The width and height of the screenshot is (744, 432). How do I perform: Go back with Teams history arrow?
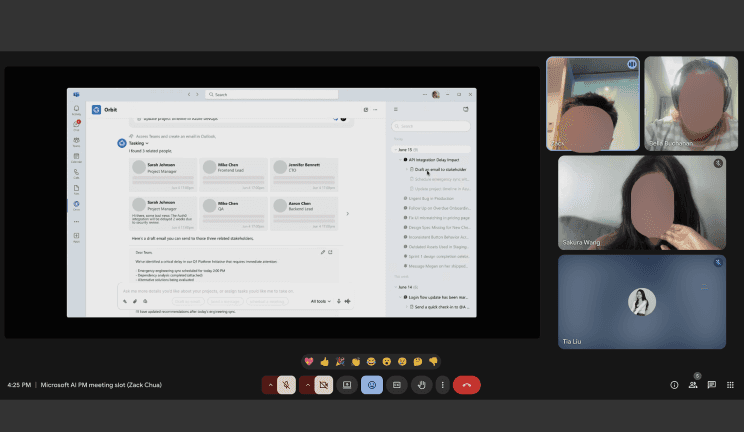coord(189,94)
